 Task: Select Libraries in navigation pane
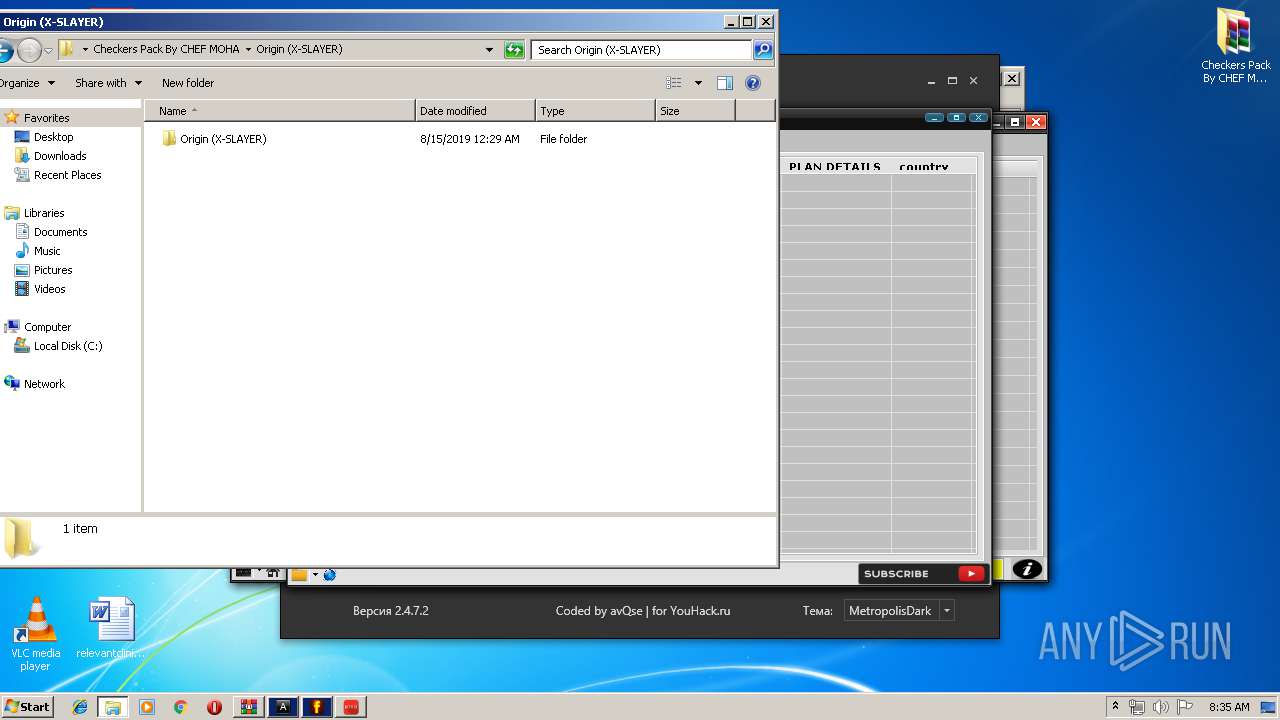44,213
